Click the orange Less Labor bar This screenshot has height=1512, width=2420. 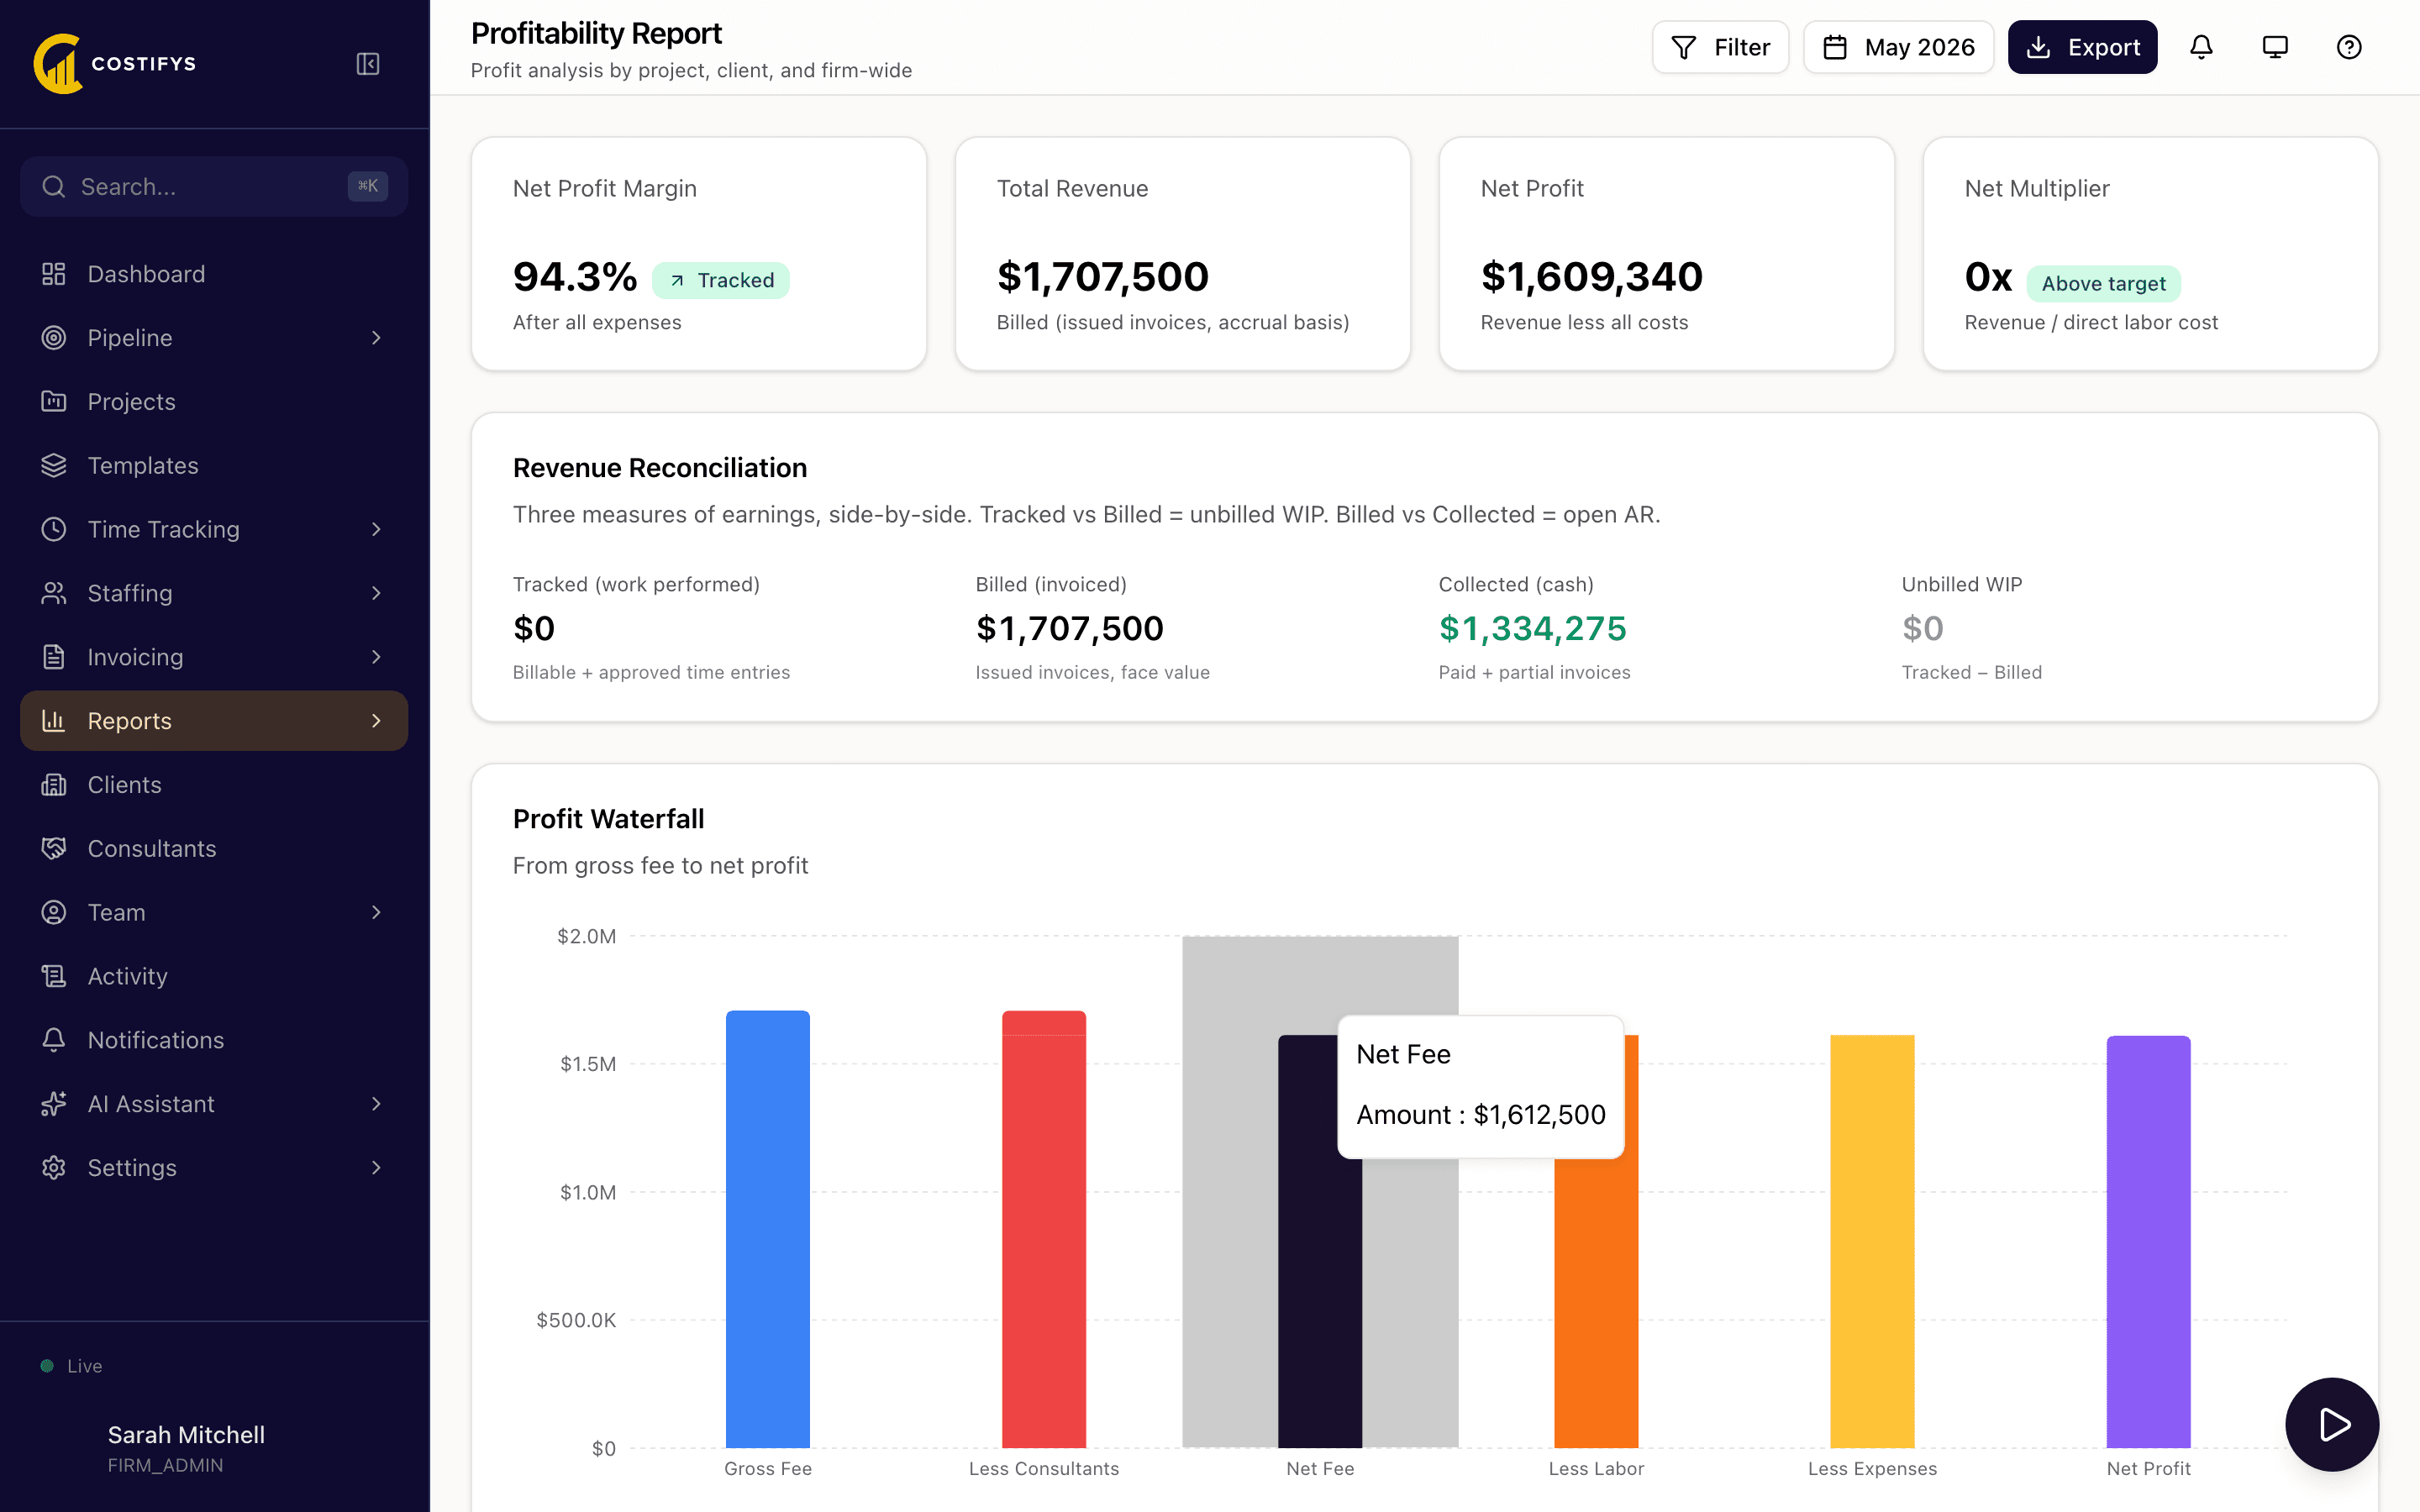pyautogui.click(x=1596, y=1303)
